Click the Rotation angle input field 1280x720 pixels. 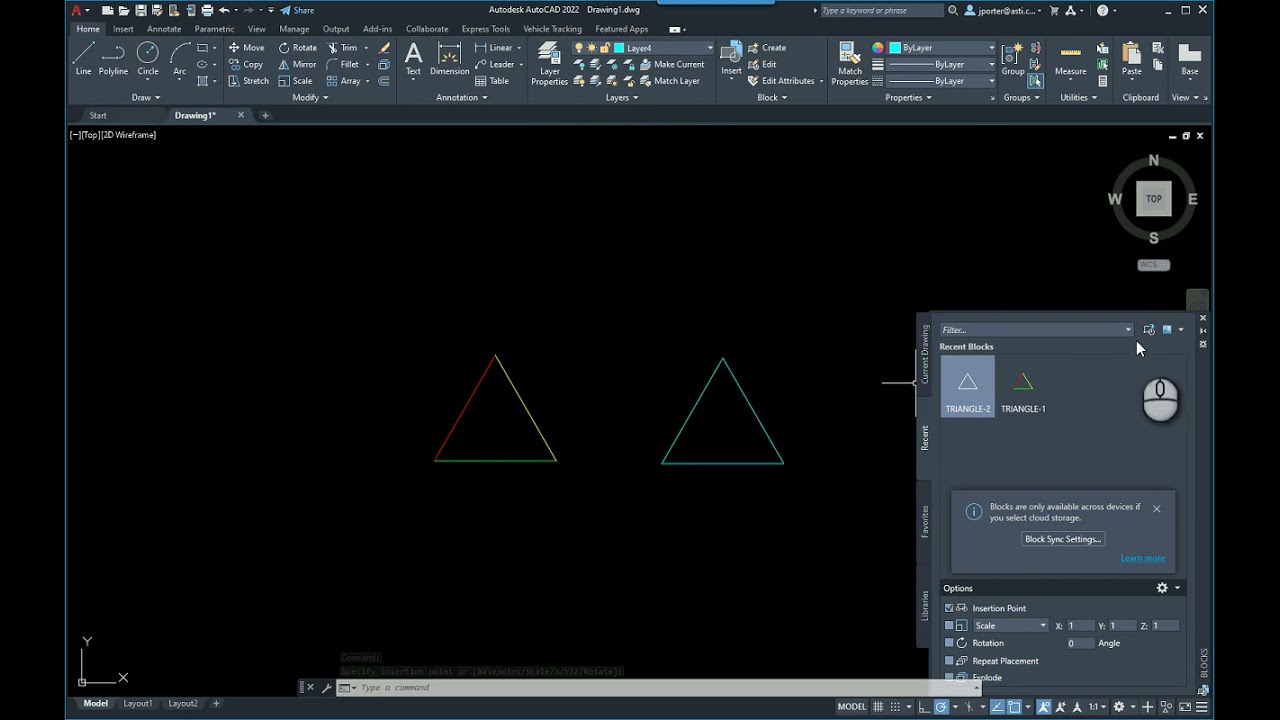1080,643
